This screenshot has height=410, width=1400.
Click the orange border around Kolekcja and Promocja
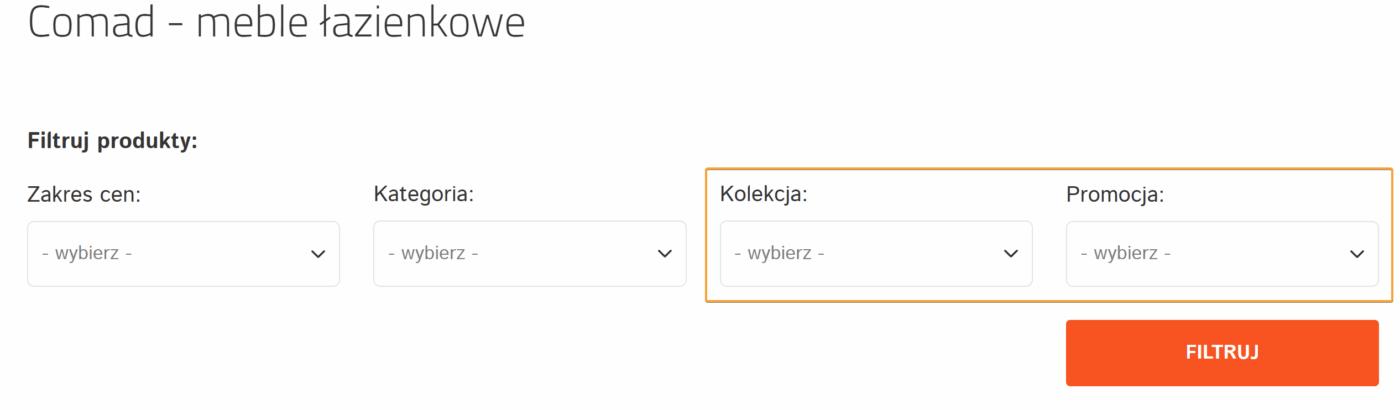tap(1049, 169)
